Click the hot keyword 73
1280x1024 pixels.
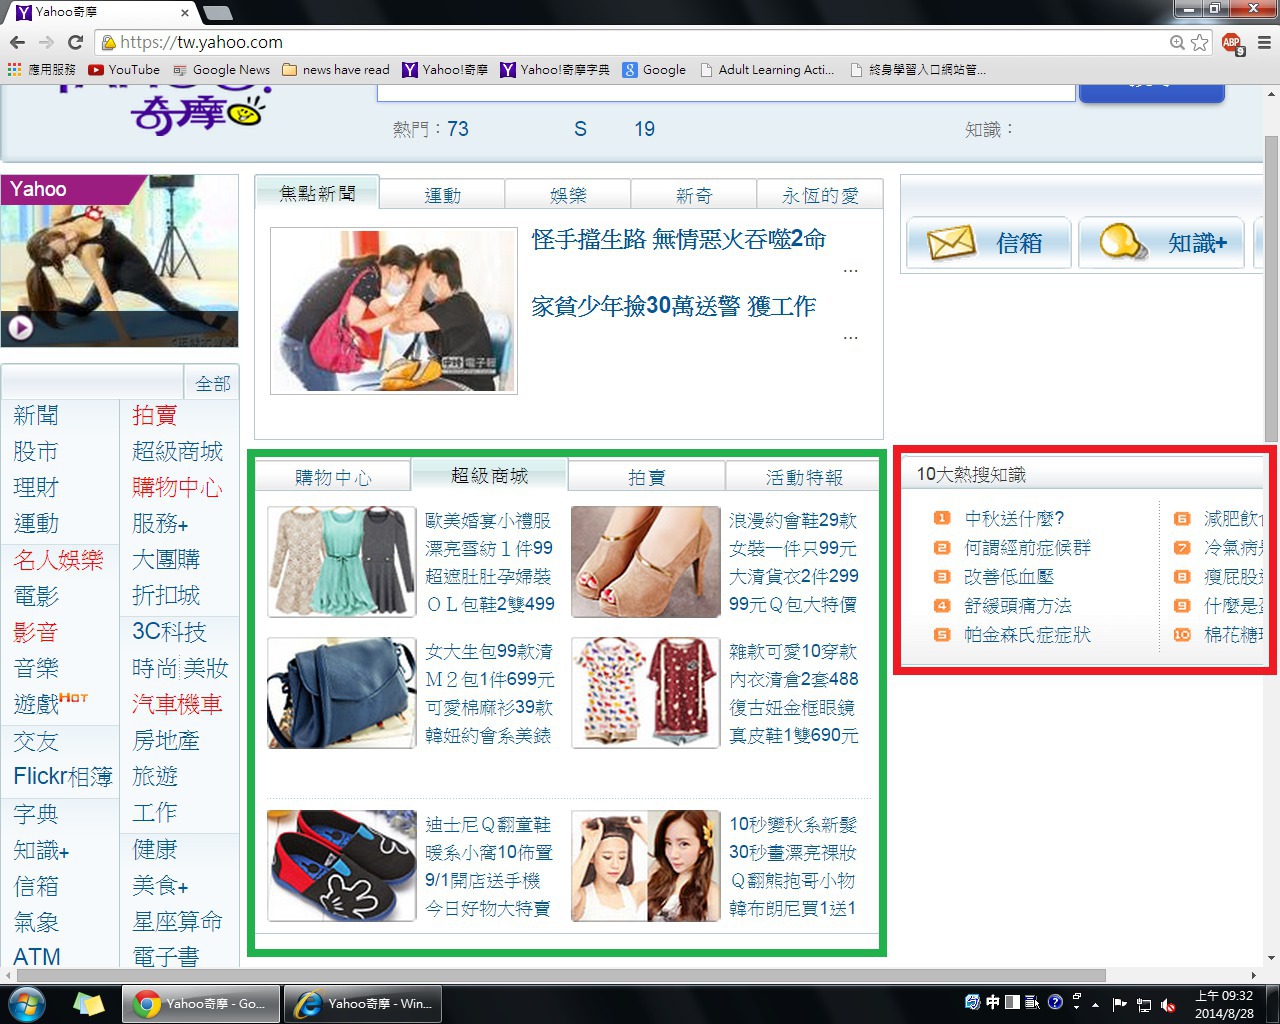(x=458, y=129)
